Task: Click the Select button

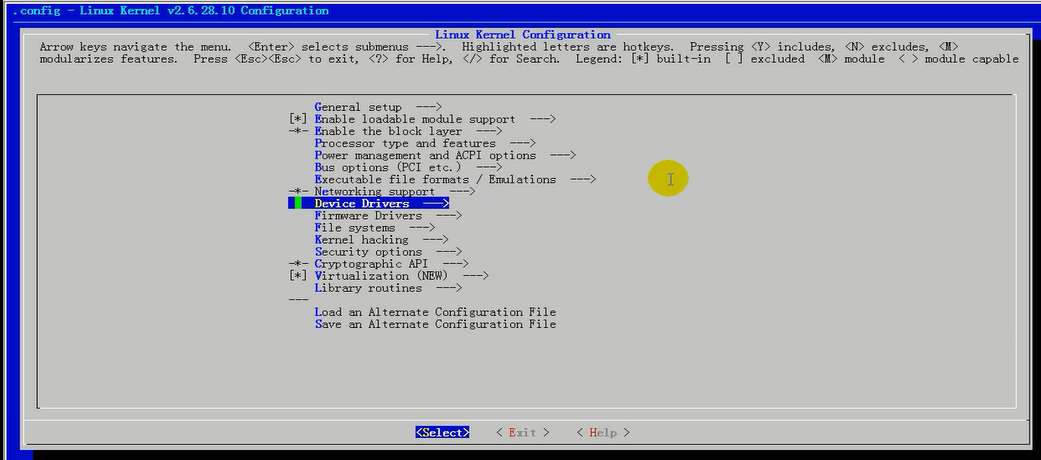Action: click(x=442, y=433)
